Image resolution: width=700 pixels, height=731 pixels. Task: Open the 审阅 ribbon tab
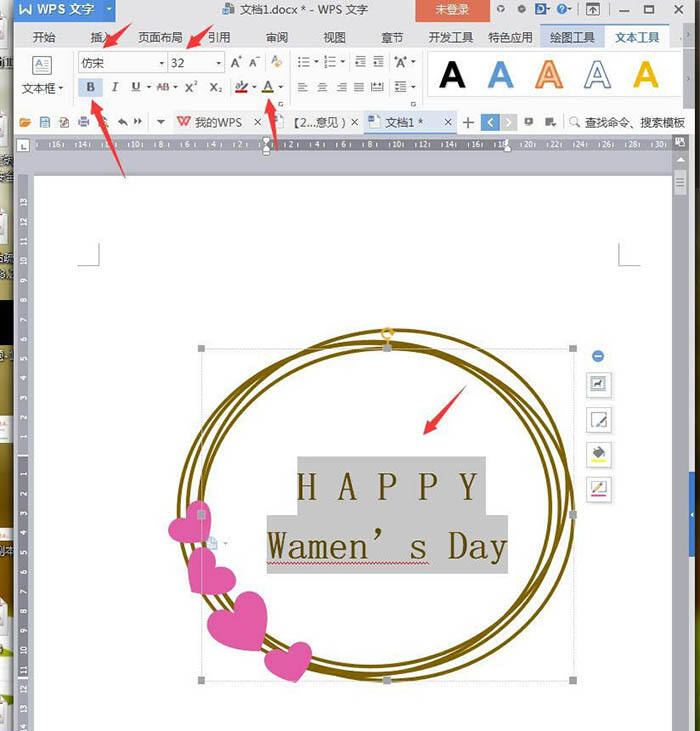[x=277, y=38]
